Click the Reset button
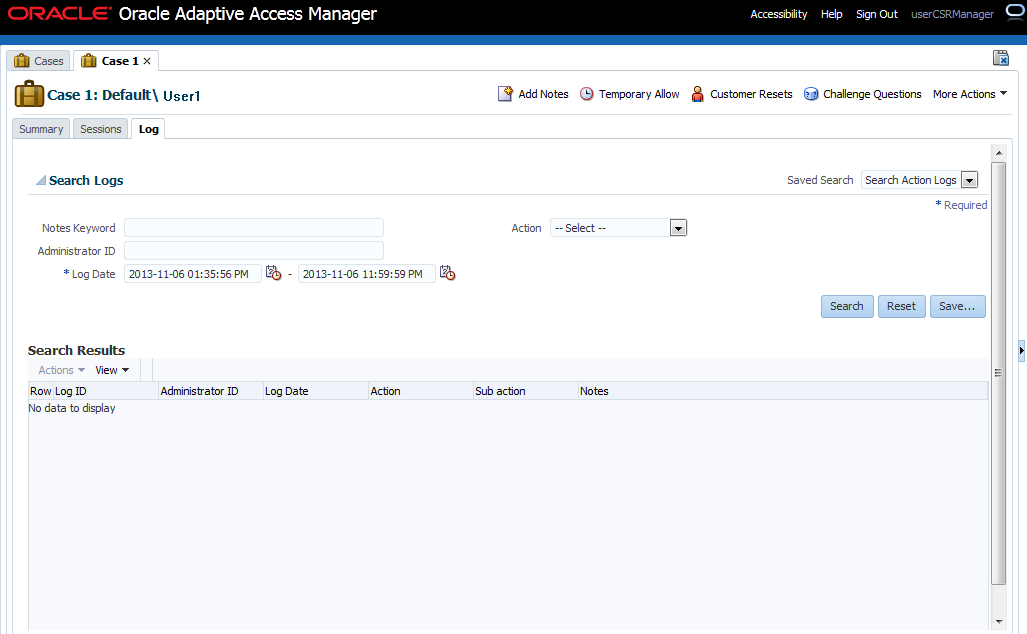Image resolution: width=1027 pixels, height=634 pixels. tap(901, 306)
